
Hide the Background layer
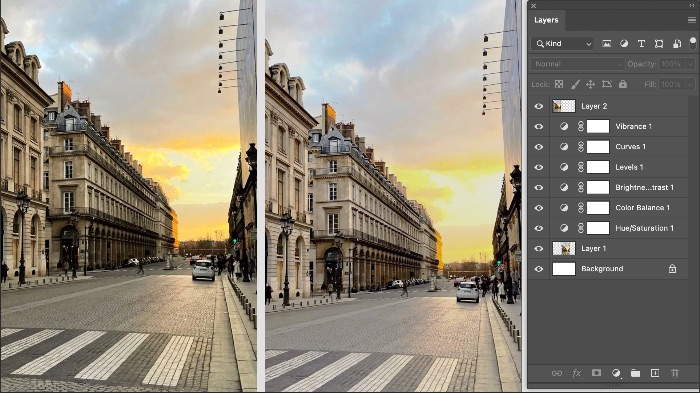point(539,269)
